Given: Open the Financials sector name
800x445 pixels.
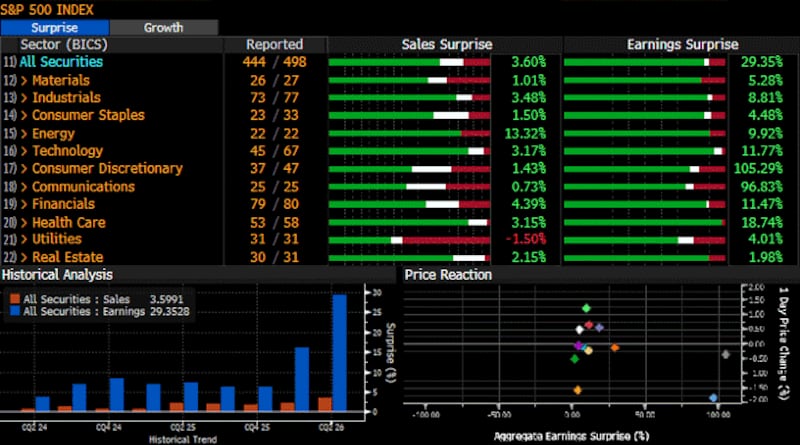Looking at the screenshot, I should click(x=63, y=204).
